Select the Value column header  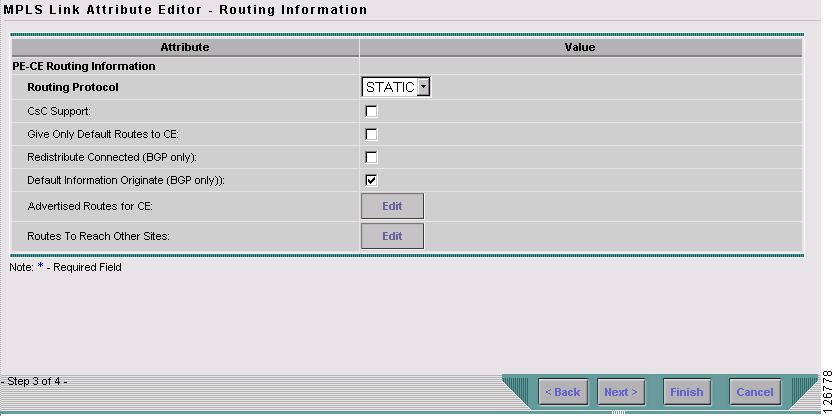point(580,47)
